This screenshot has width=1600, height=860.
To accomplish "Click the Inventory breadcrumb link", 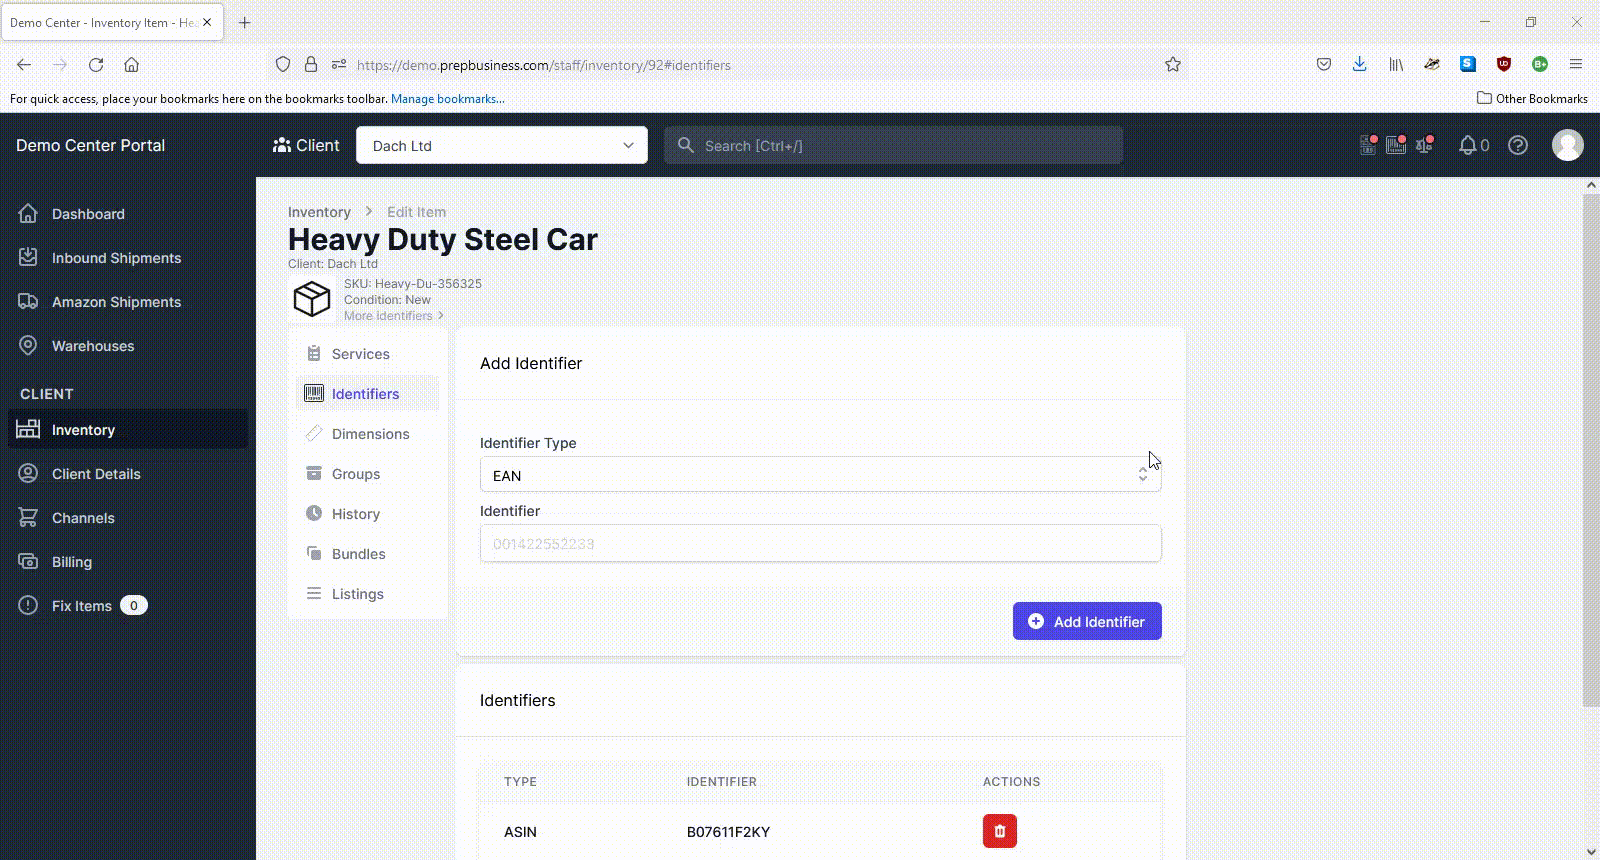I will coord(319,212).
